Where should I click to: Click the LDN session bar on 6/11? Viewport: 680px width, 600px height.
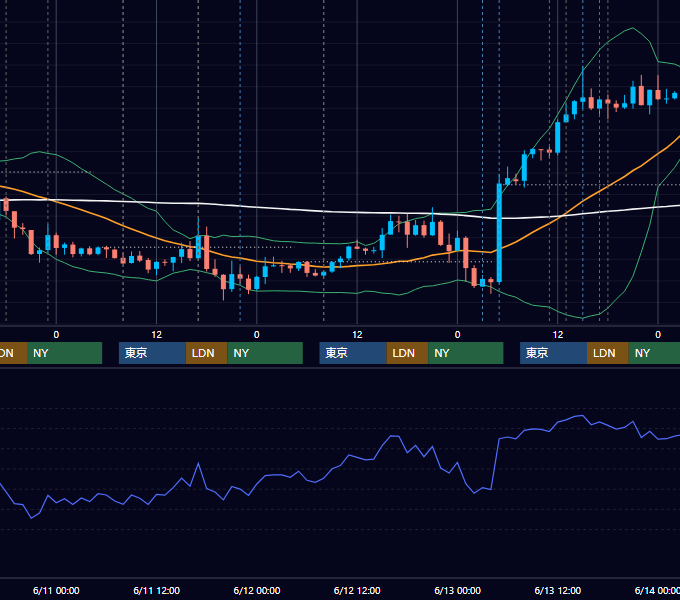[206, 353]
